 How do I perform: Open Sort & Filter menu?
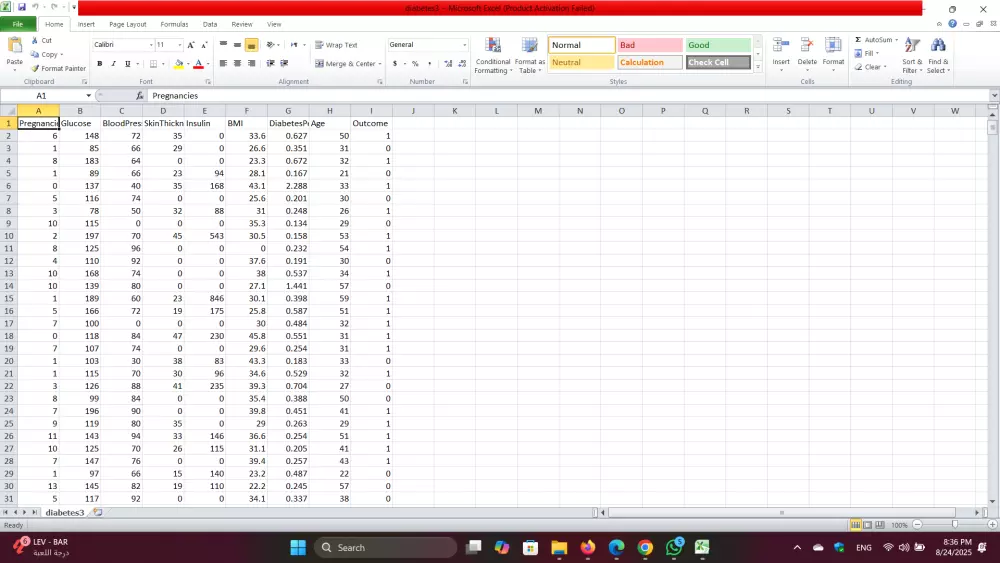click(x=912, y=55)
